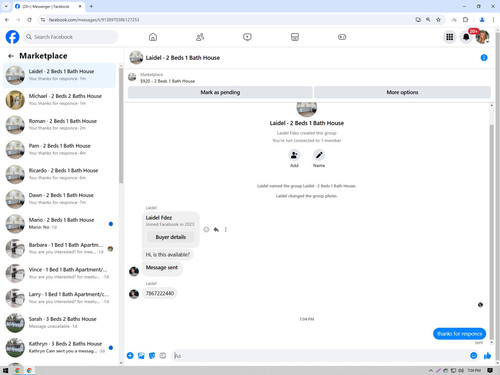
Task: Click the browser address bar URL
Action: (x=94, y=20)
